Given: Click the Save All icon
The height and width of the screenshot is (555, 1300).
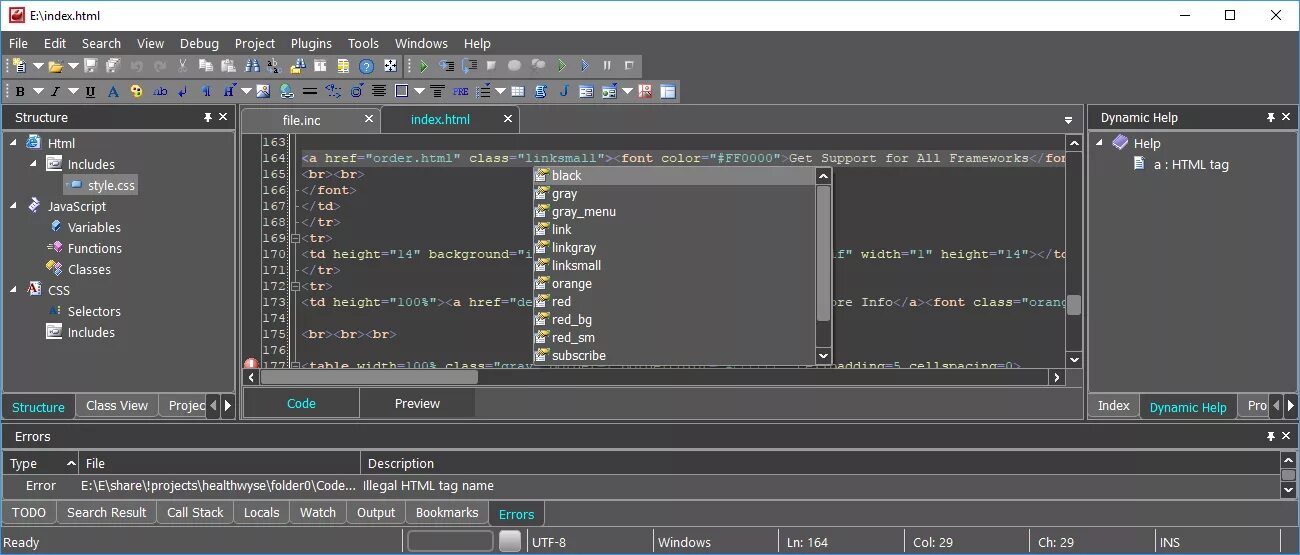Looking at the screenshot, I should point(112,66).
